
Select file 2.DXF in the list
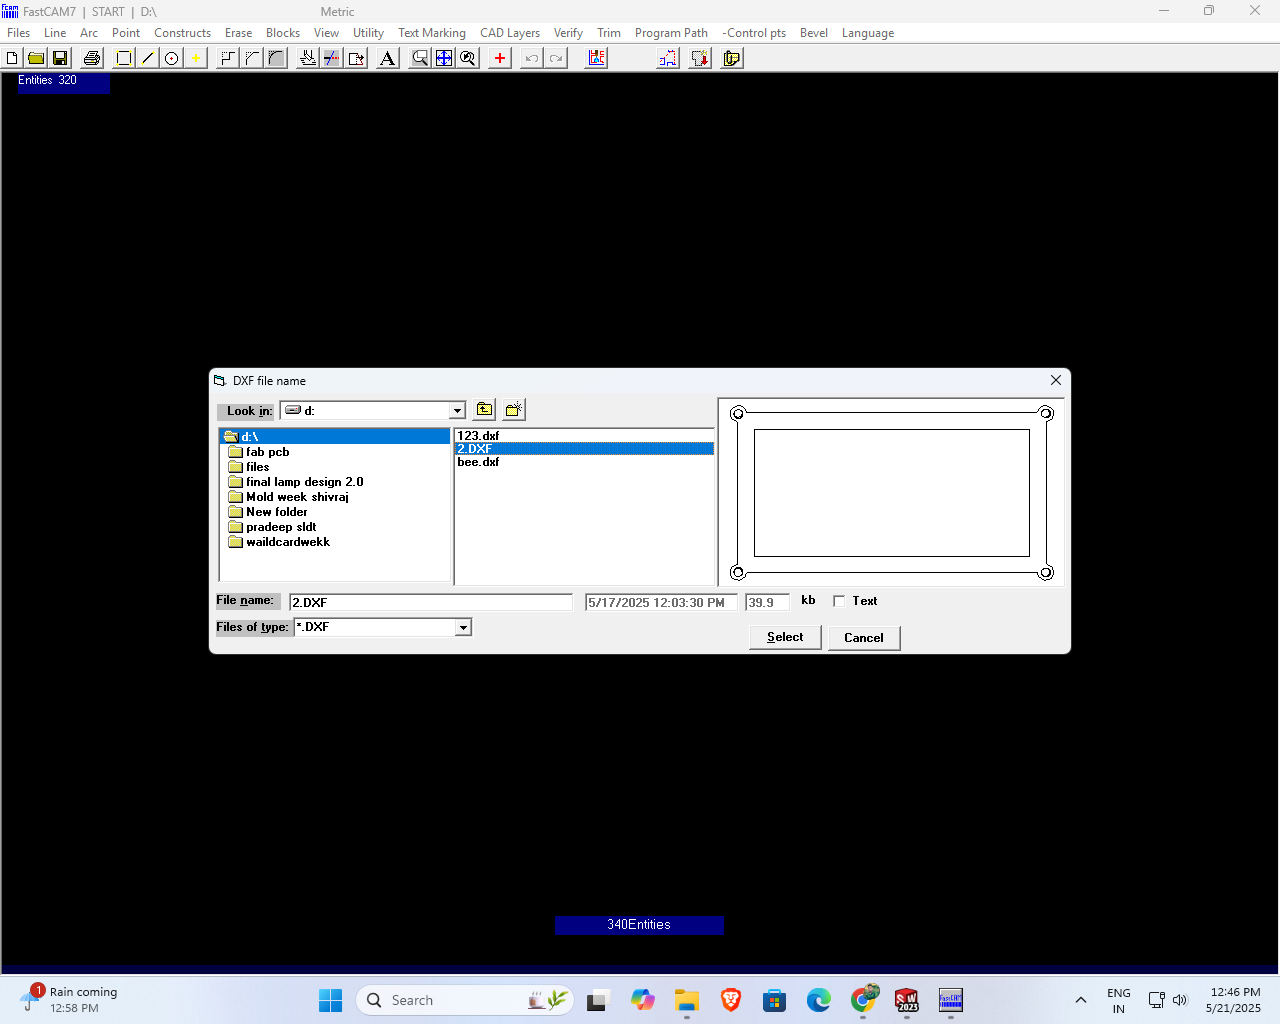click(584, 449)
